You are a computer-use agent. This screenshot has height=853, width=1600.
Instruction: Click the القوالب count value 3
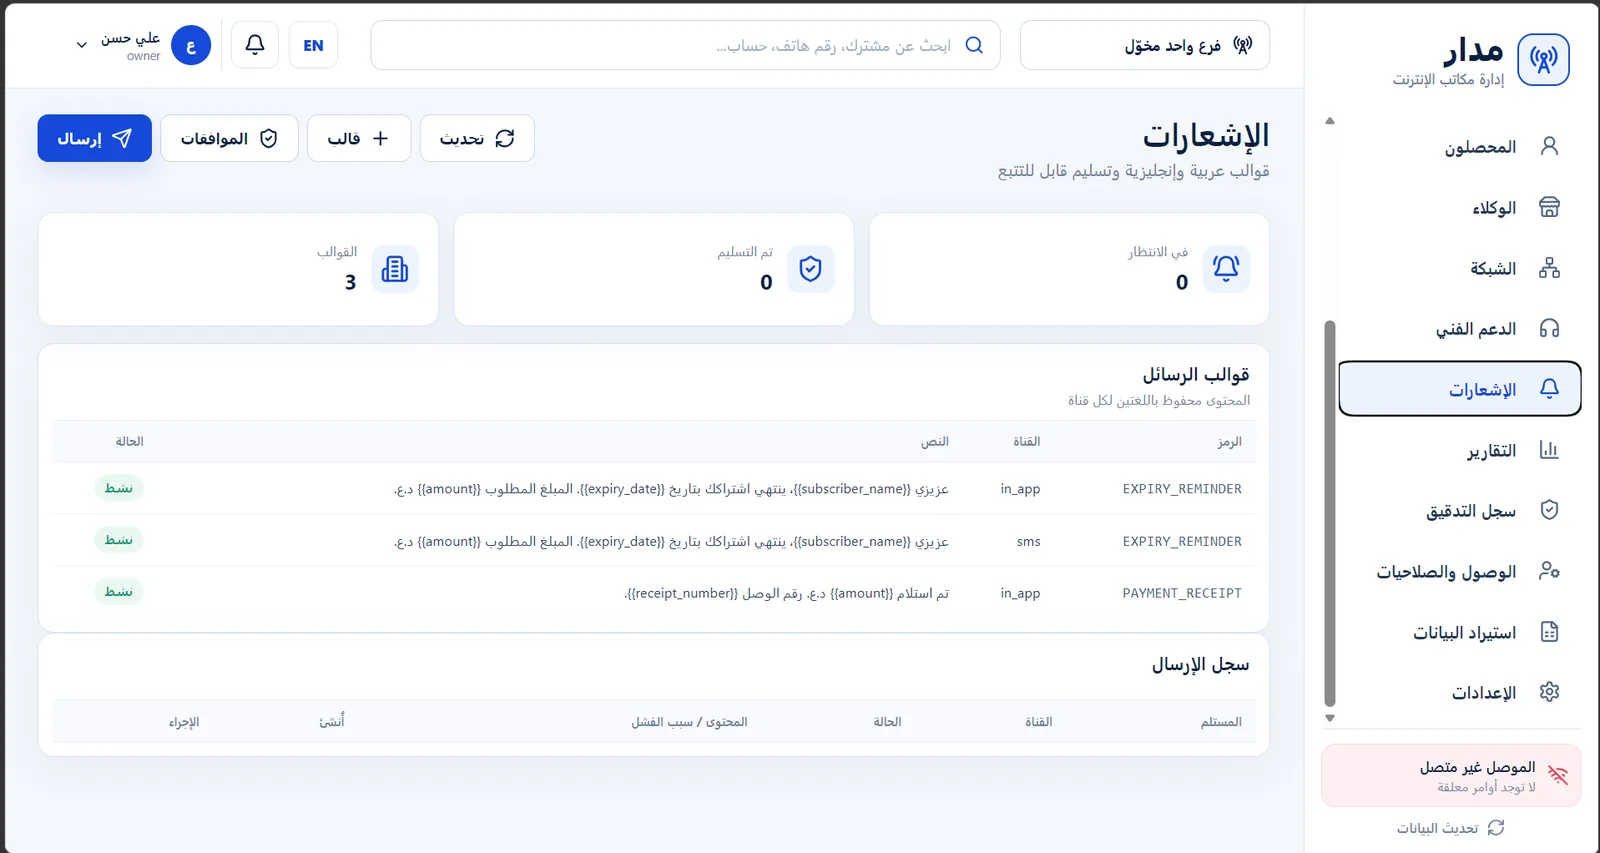click(350, 282)
